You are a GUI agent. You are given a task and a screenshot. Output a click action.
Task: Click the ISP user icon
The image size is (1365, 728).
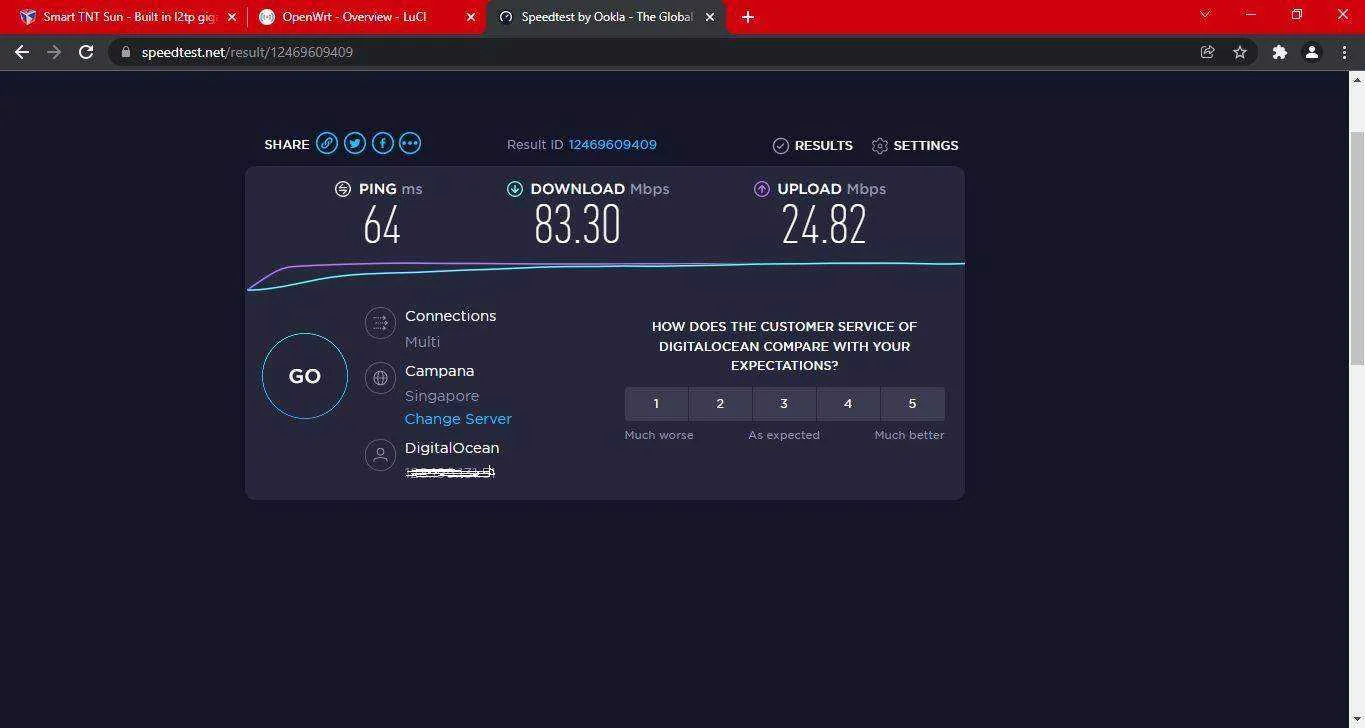[380, 455]
